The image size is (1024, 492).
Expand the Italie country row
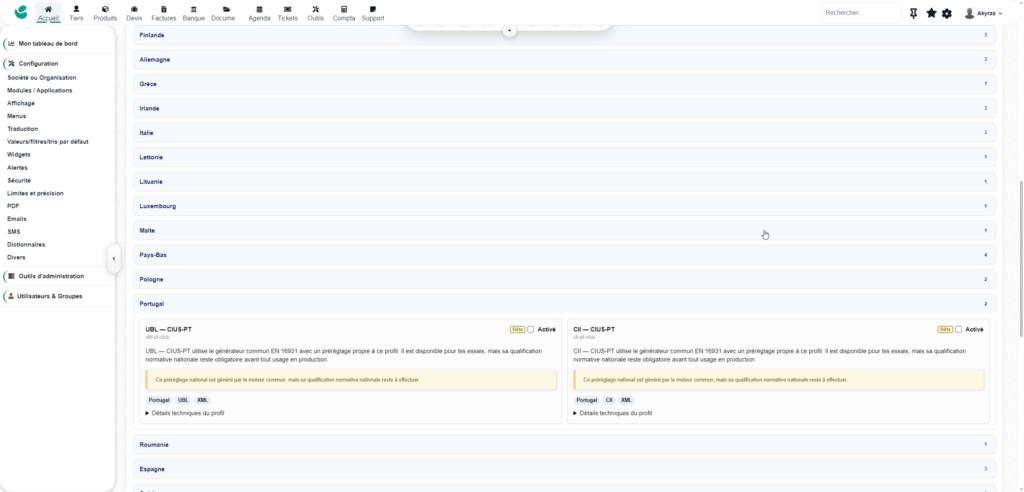564,133
